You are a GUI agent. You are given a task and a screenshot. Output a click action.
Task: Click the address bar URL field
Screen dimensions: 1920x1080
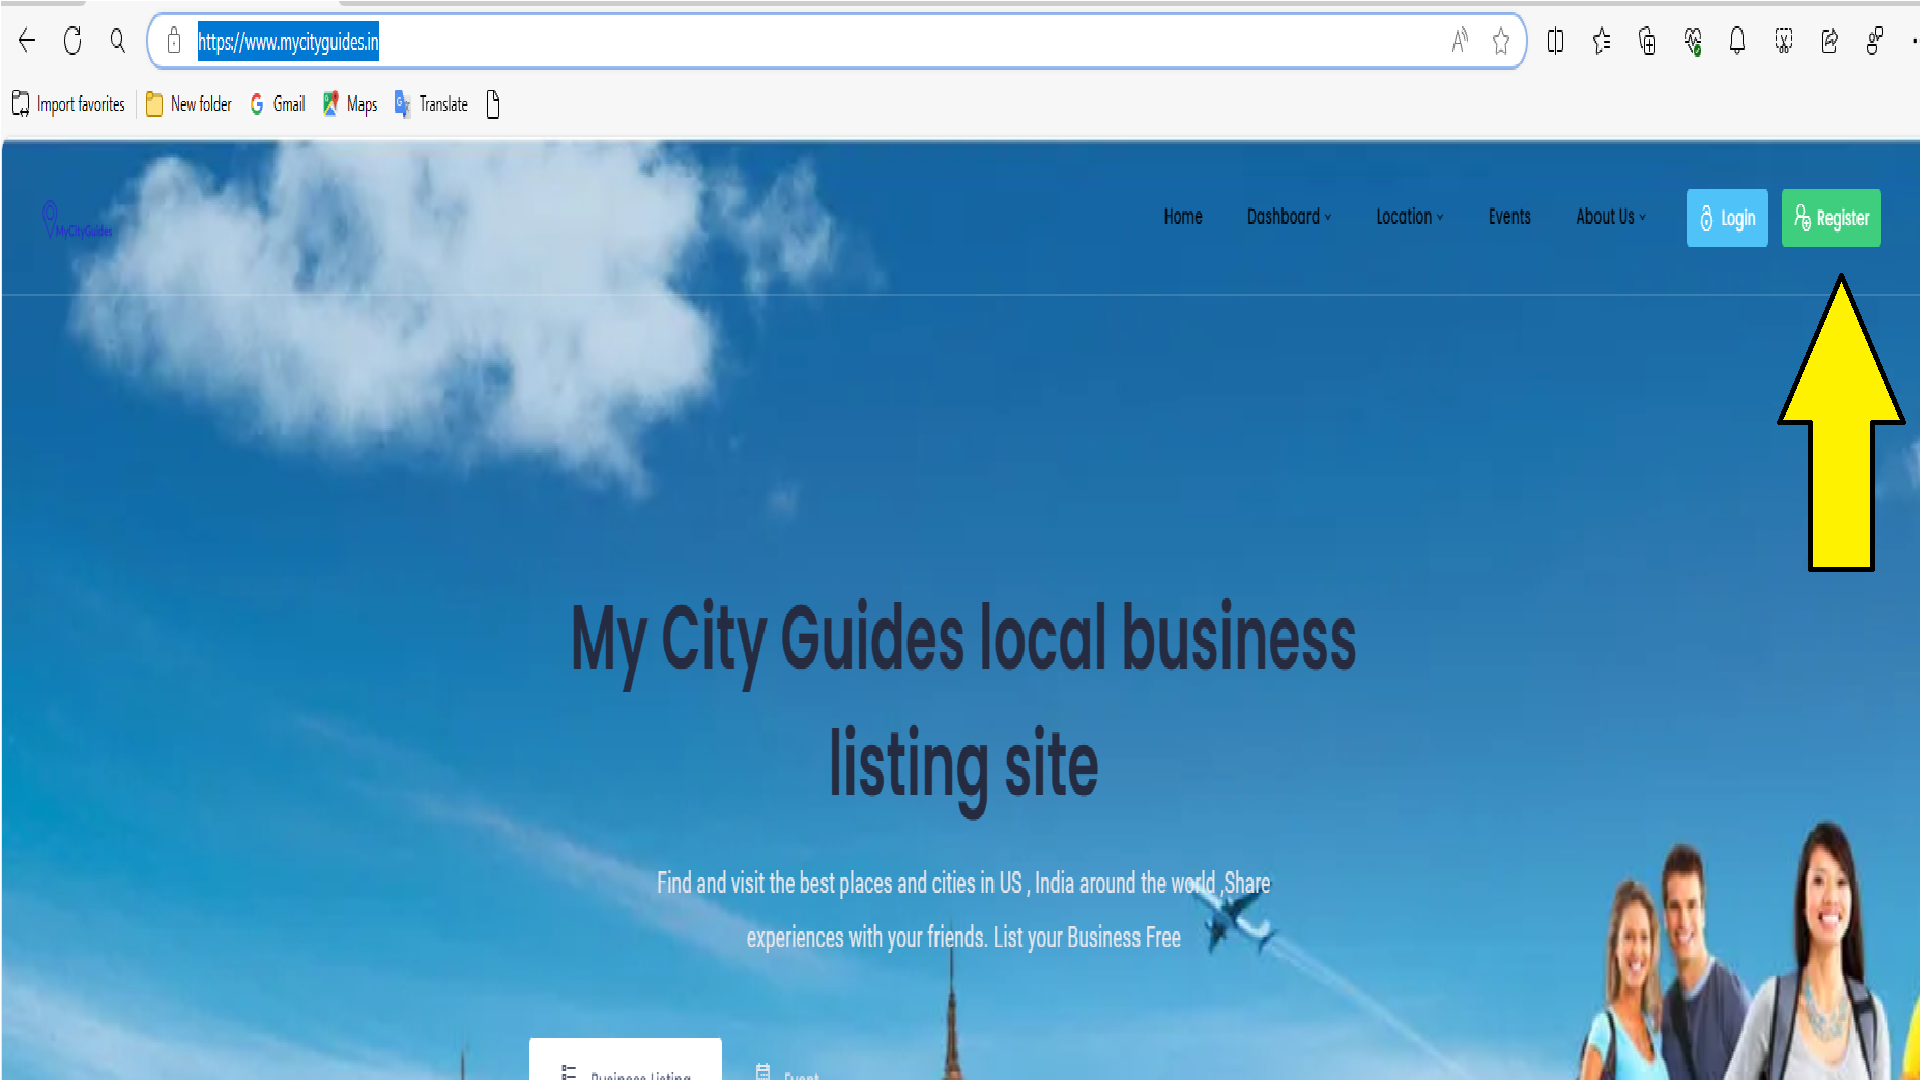click(800, 41)
